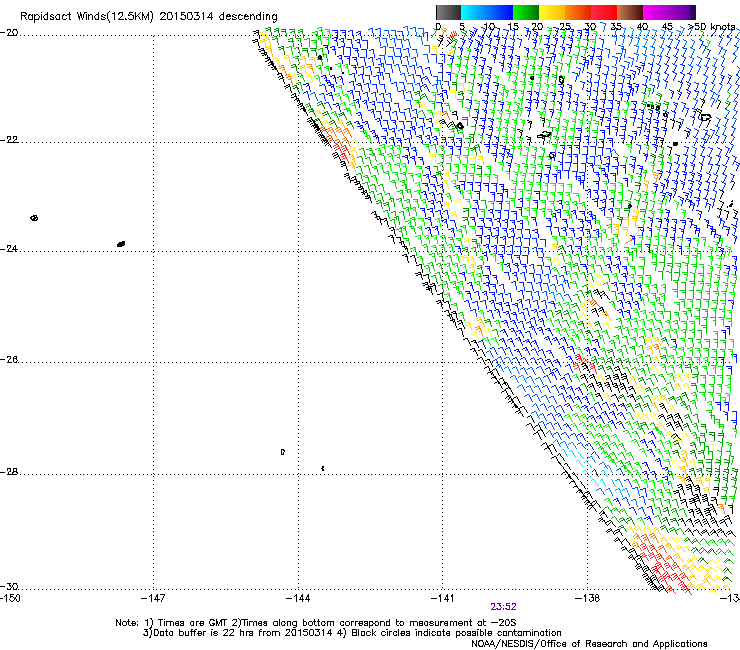Click the -144 longitude axis label
The height and width of the screenshot is (650, 740).
(x=298, y=599)
